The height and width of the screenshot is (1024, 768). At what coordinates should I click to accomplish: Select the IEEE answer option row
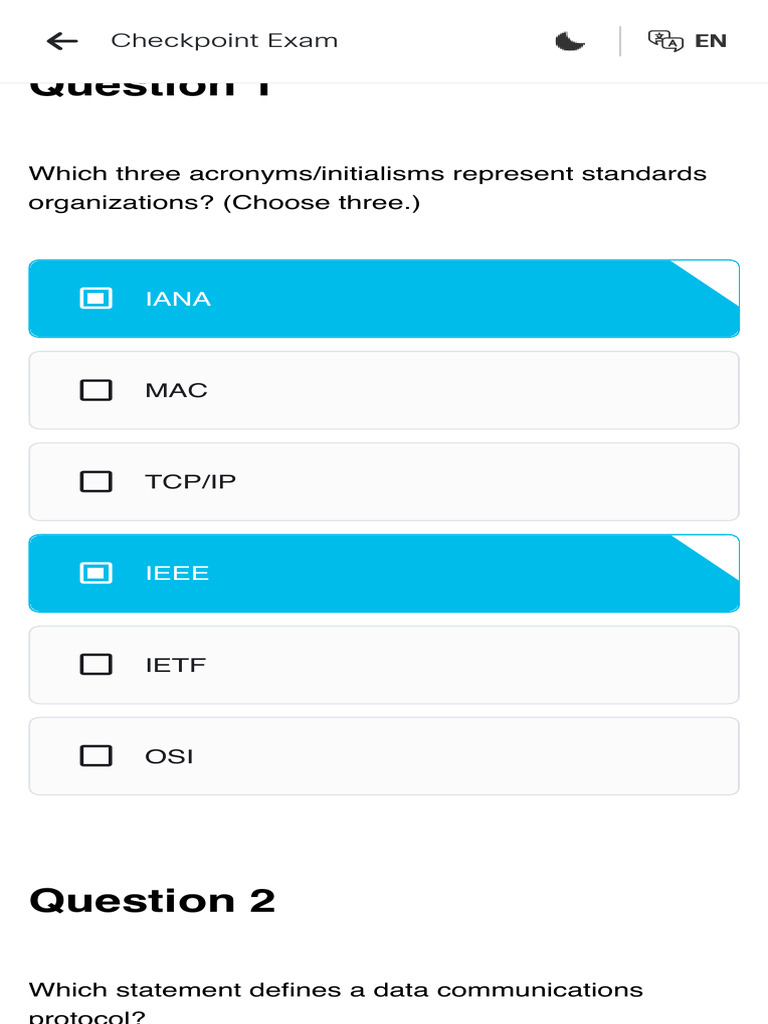384,573
